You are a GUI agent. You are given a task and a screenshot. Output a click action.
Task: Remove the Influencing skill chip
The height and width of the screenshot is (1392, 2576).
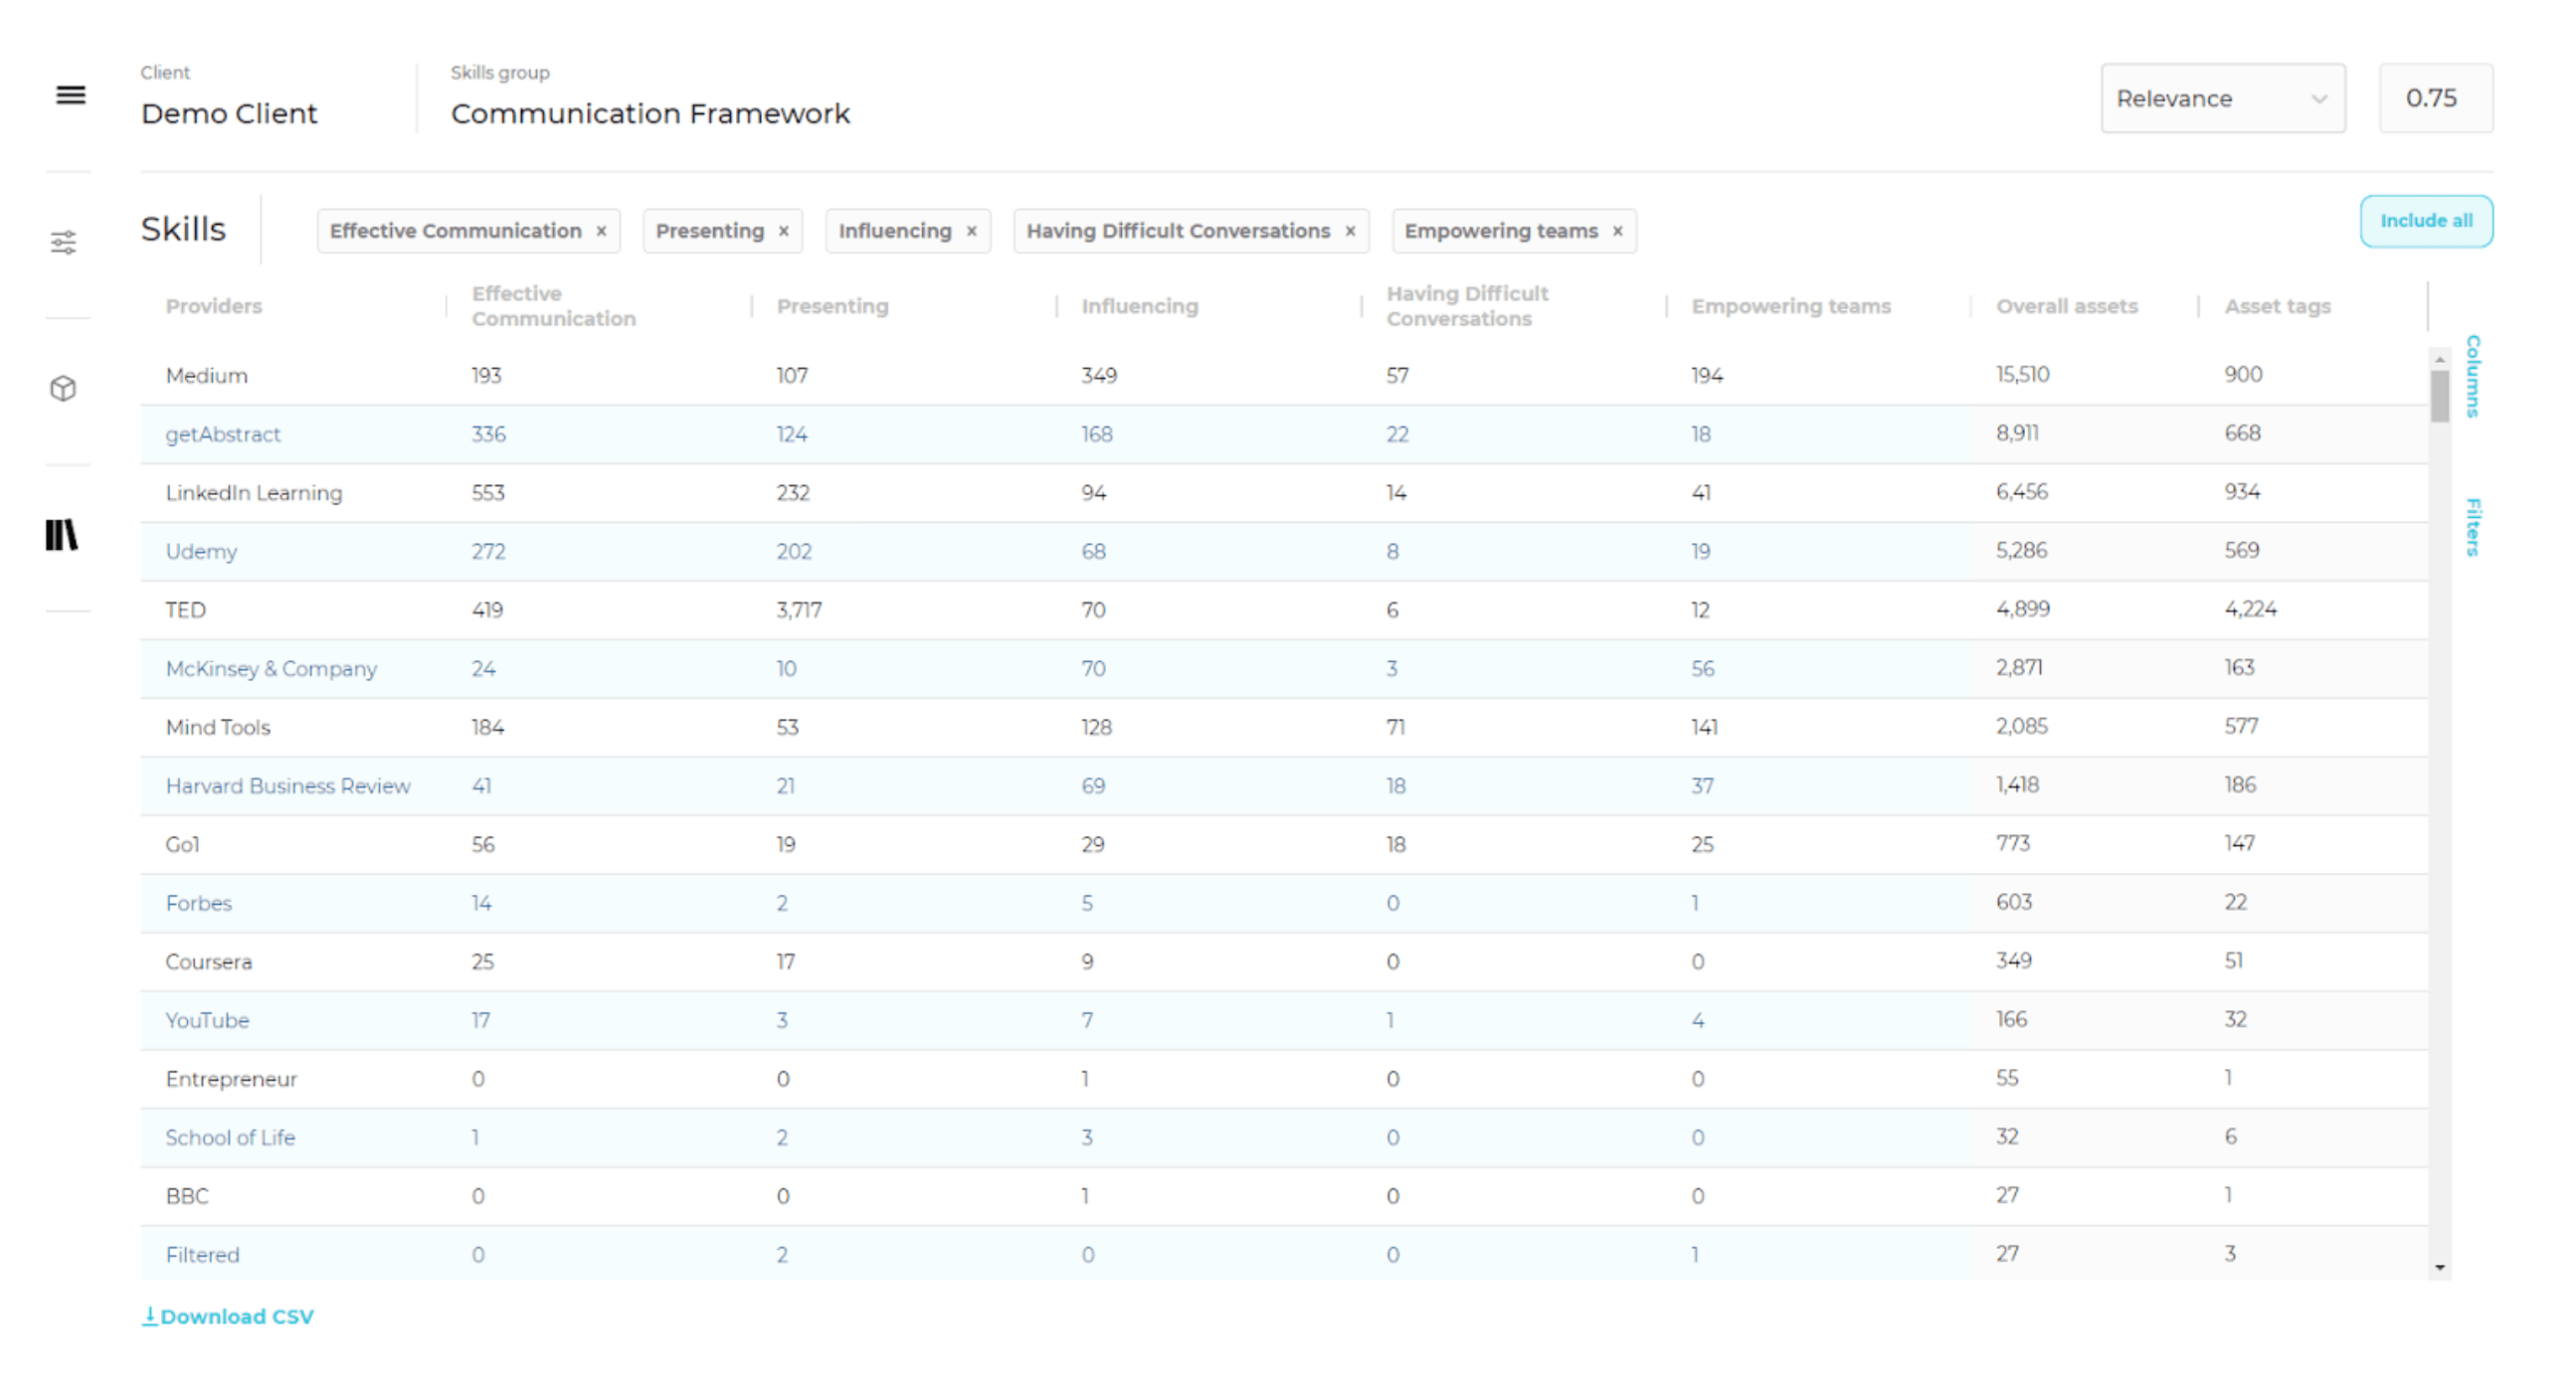[x=971, y=231]
